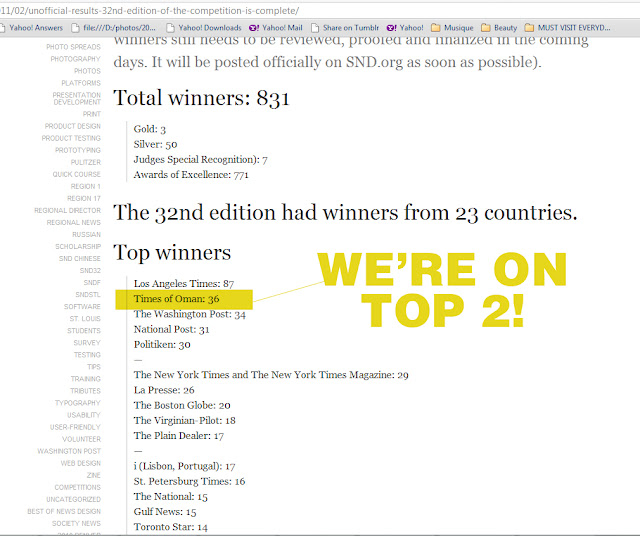Open the PROTOTYPING tag link
The height and width of the screenshot is (536, 640).
point(78,150)
